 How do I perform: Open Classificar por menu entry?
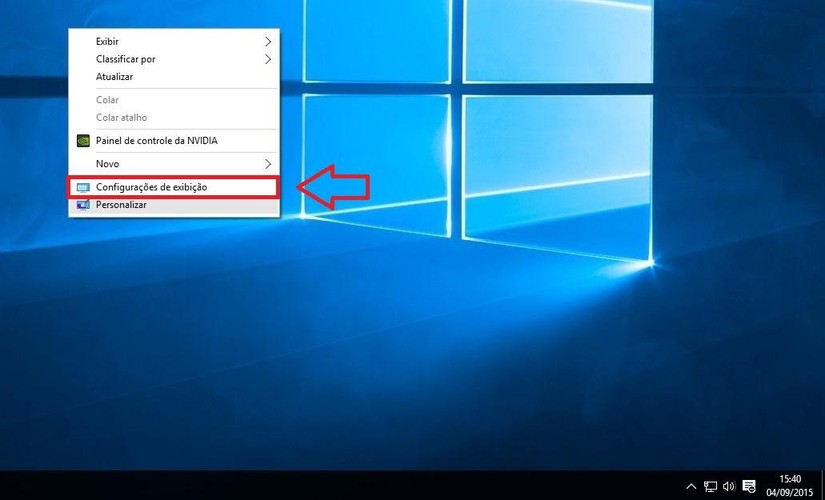174,59
